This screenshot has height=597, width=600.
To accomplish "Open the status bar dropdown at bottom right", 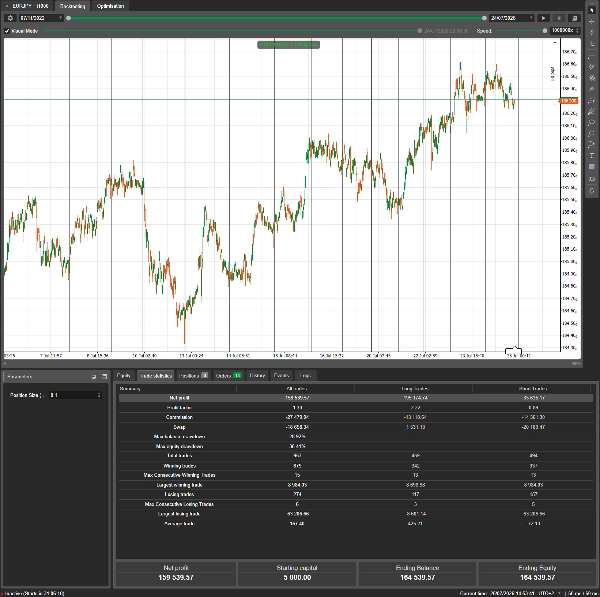I will [559, 594].
